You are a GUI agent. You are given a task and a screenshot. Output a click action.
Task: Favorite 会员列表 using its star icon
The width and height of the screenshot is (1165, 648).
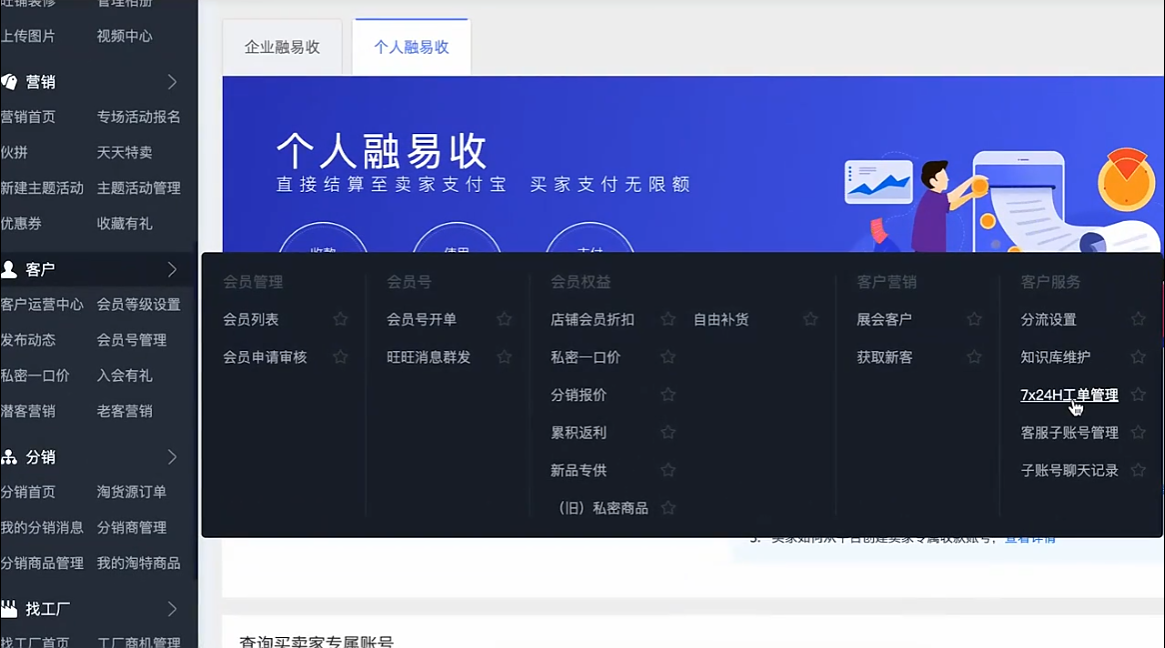tap(340, 320)
